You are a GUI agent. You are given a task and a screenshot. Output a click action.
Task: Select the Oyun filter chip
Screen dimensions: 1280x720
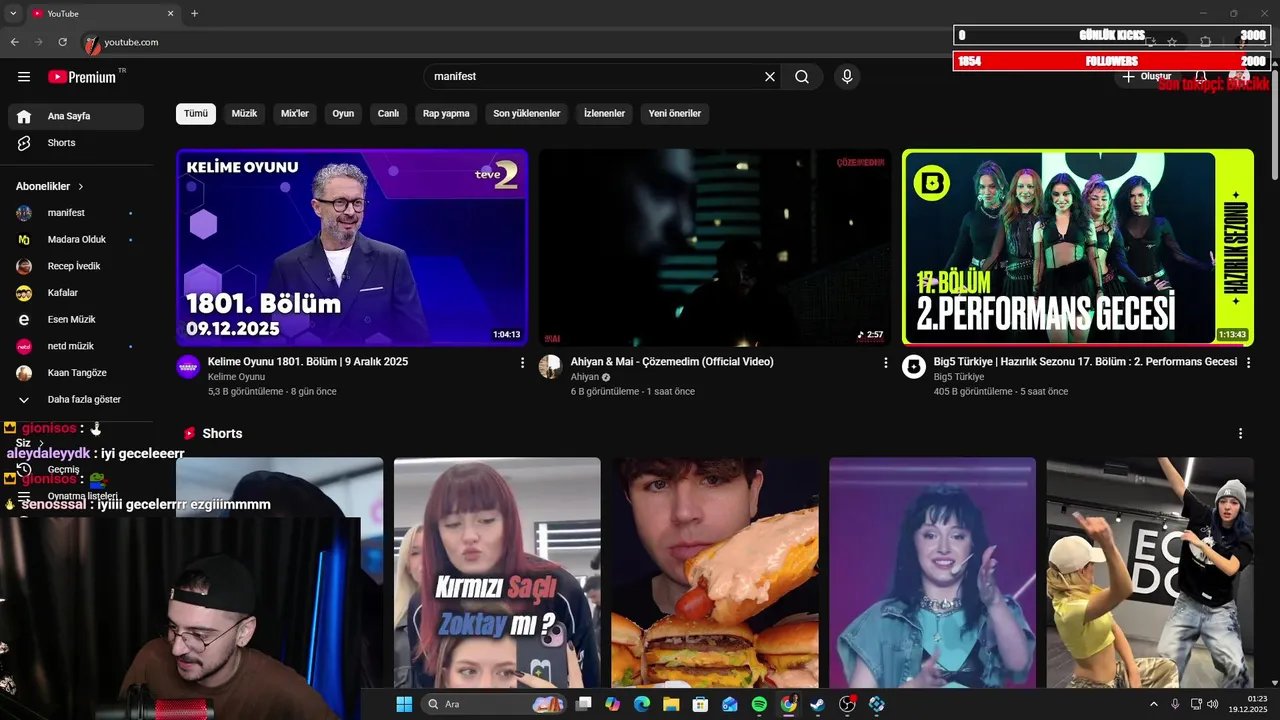coord(343,114)
